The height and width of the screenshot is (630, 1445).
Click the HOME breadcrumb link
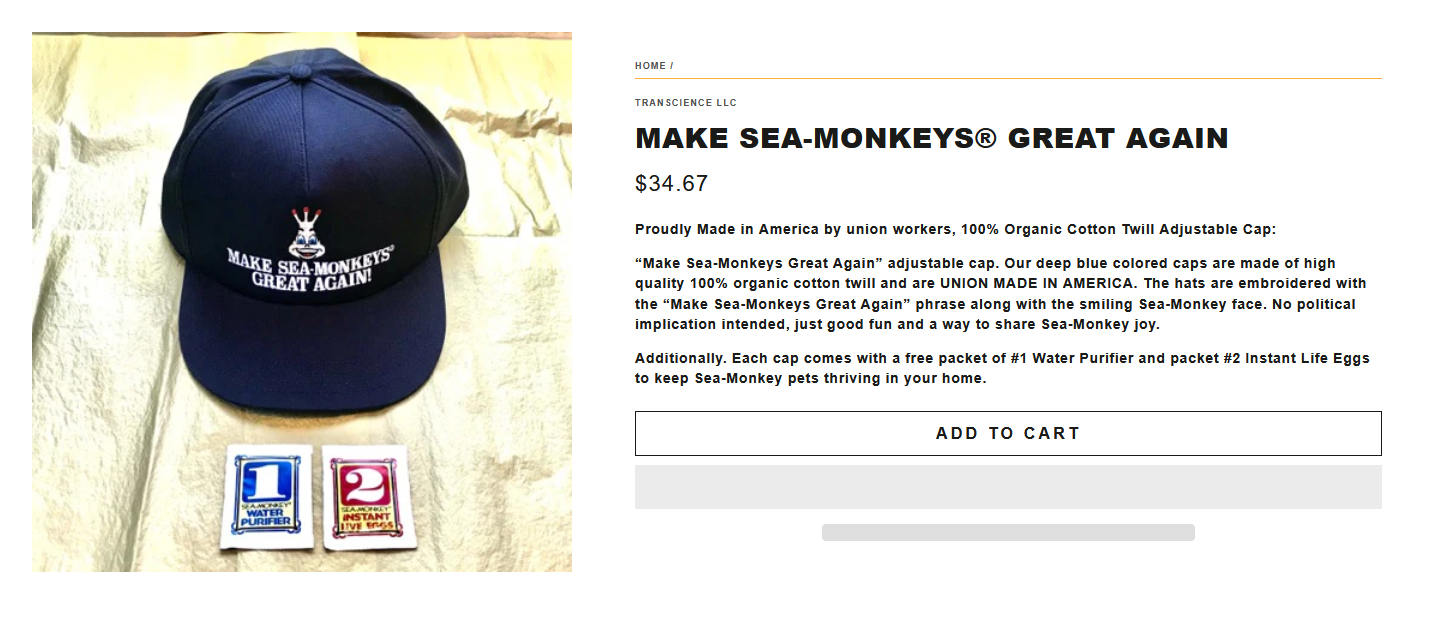[x=650, y=66]
